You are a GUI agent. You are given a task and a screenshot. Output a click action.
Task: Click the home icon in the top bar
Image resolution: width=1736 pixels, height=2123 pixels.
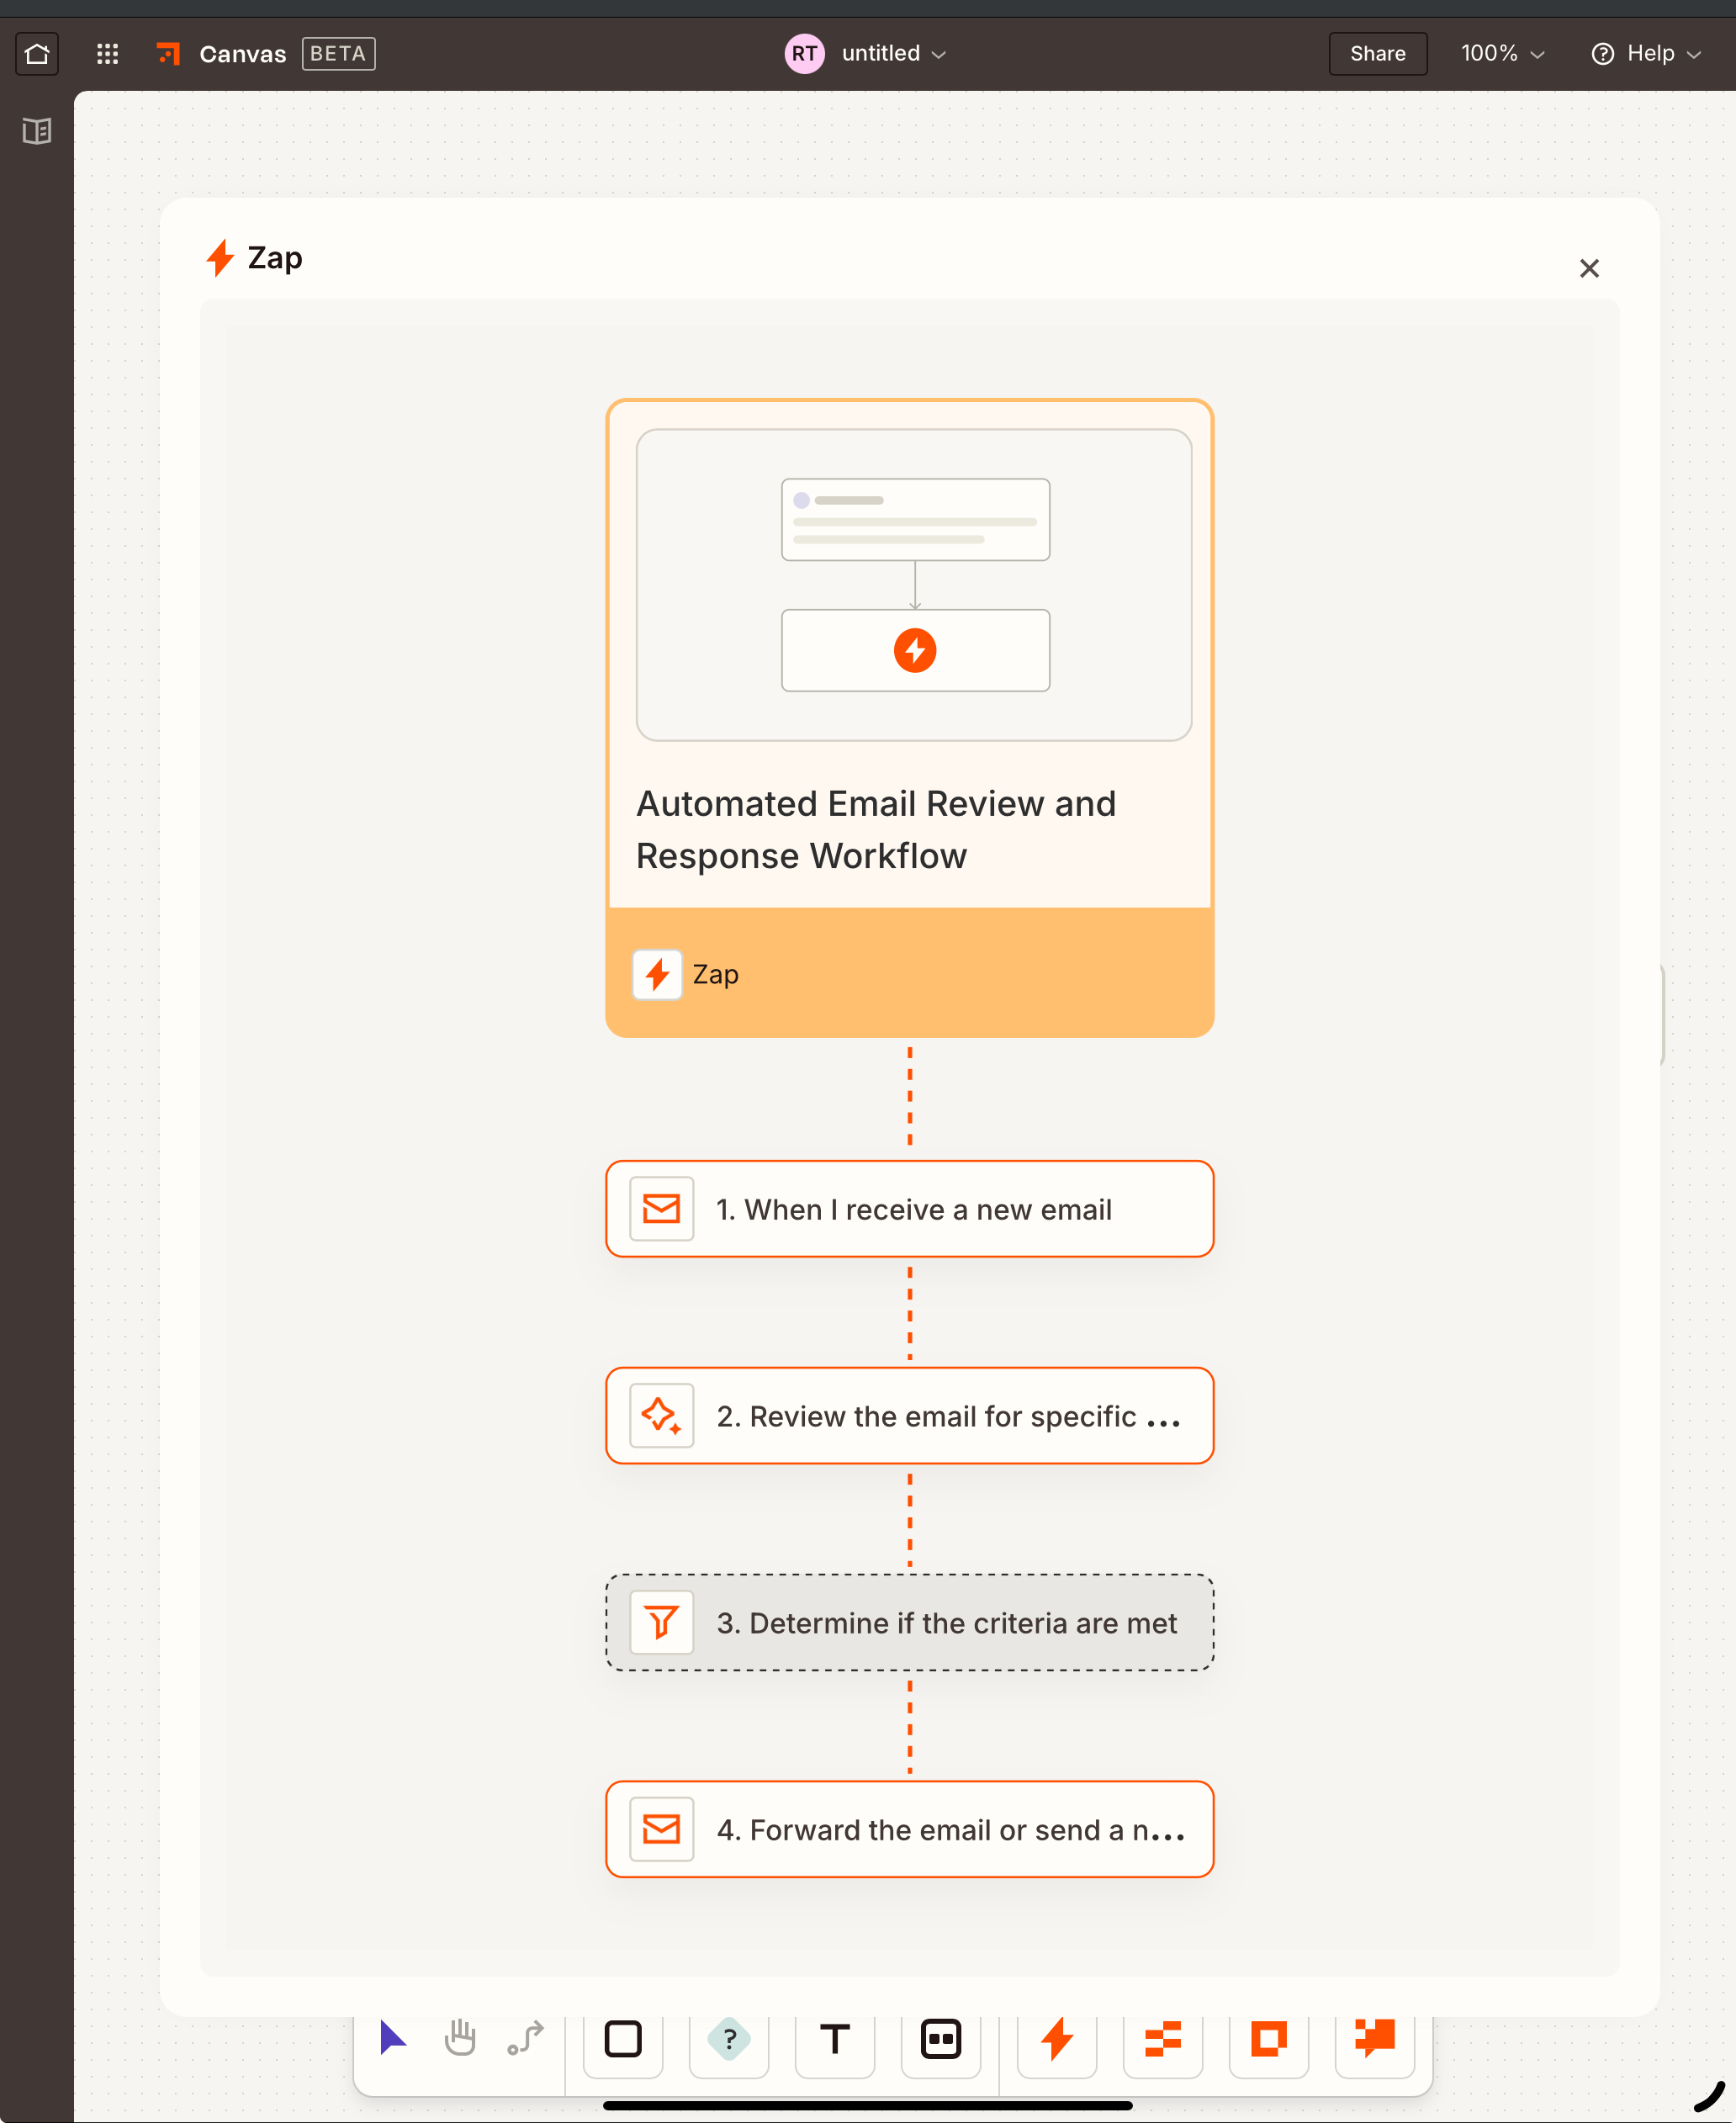tap(37, 54)
